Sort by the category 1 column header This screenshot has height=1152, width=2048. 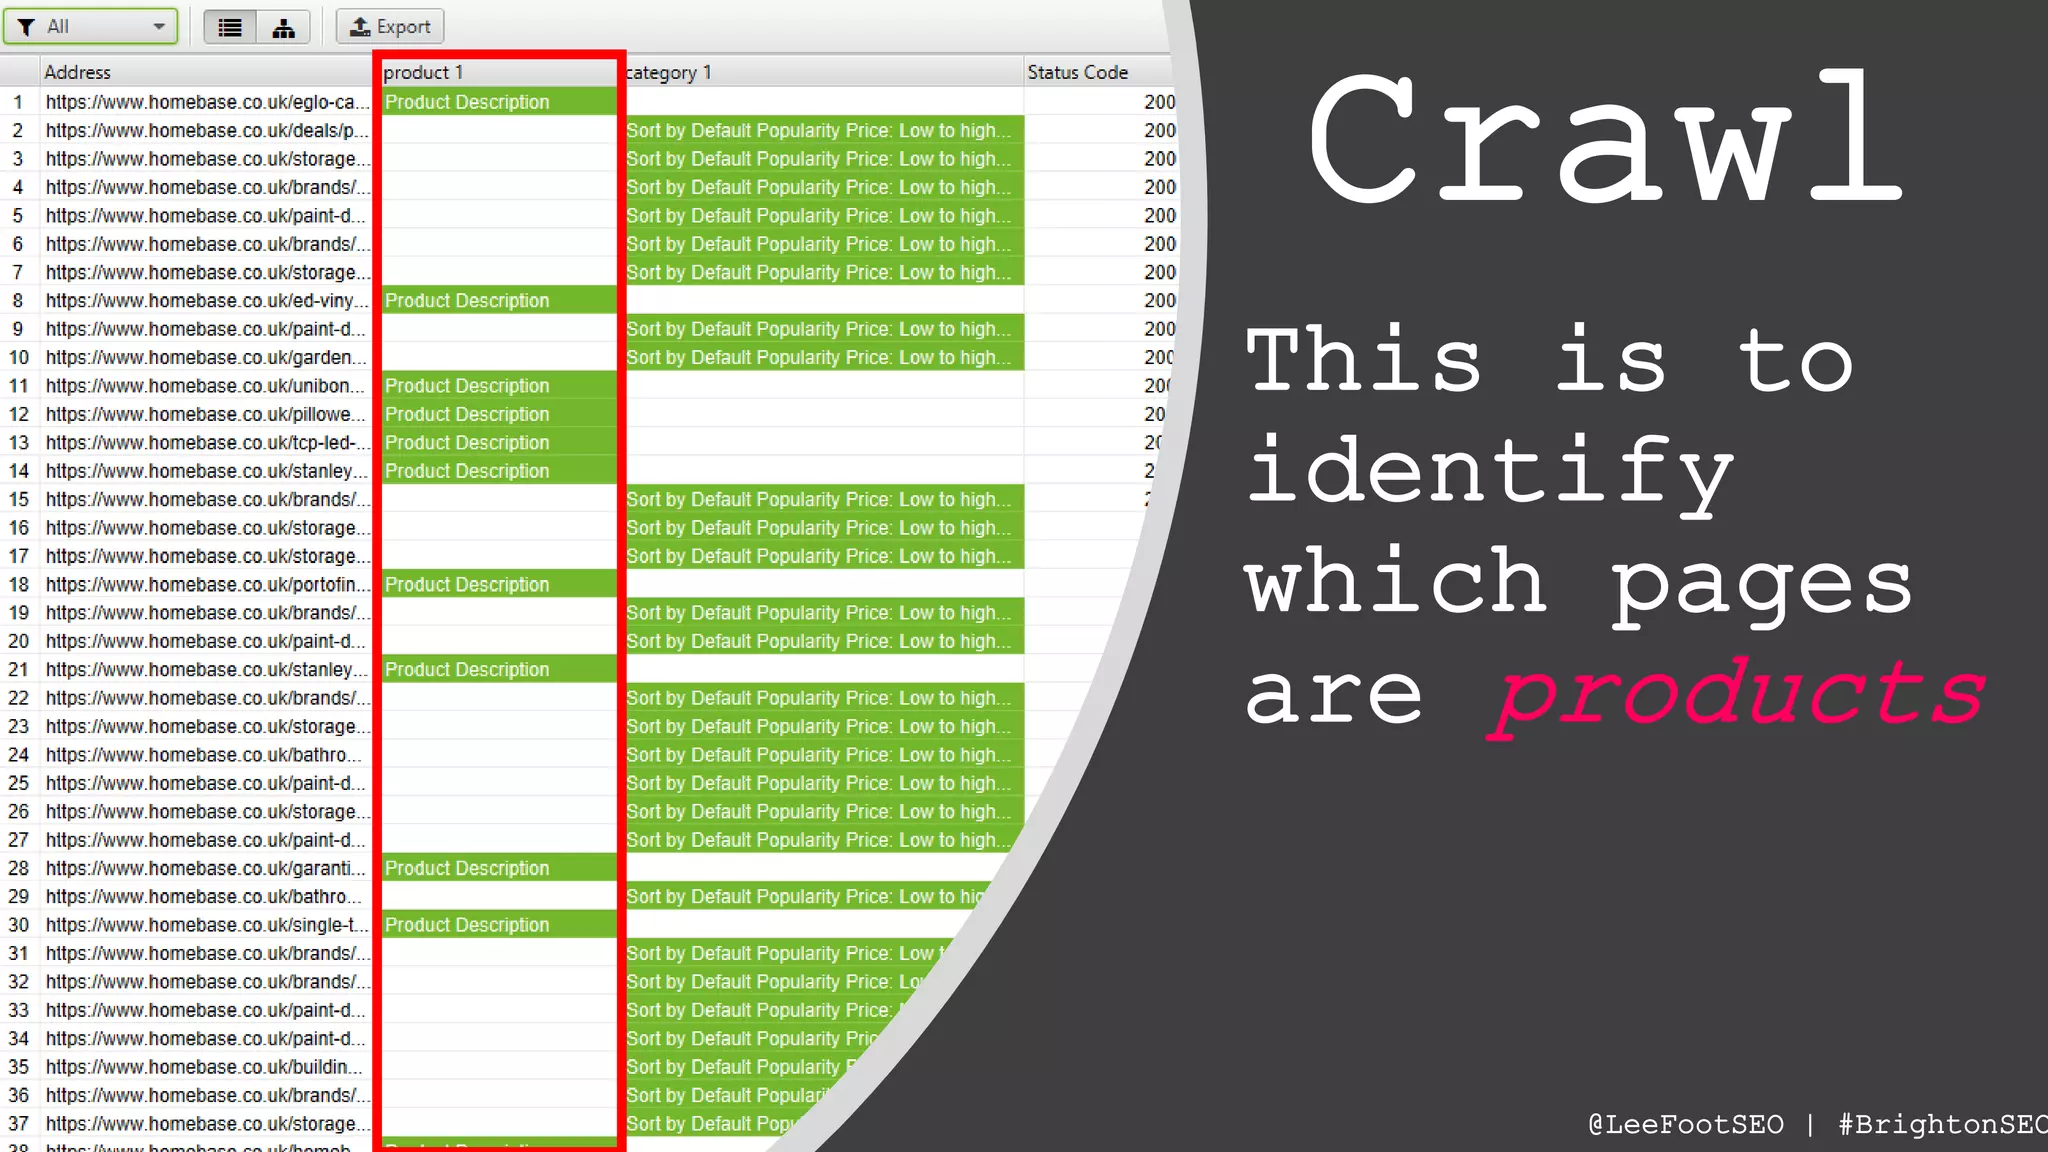[823, 72]
